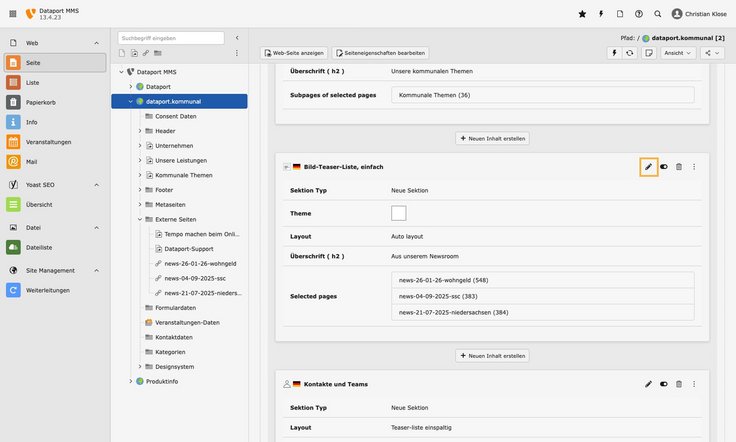Click Seiteneigenschaften bearbeiten button

click(x=381, y=52)
